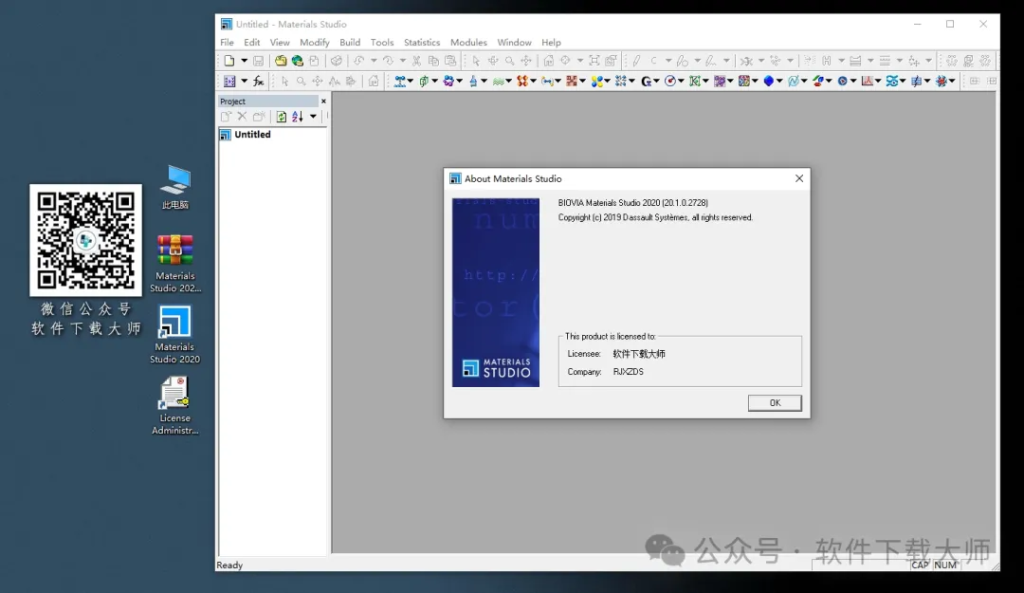
Task: Open the Build menu
Action: coord(350,43)
